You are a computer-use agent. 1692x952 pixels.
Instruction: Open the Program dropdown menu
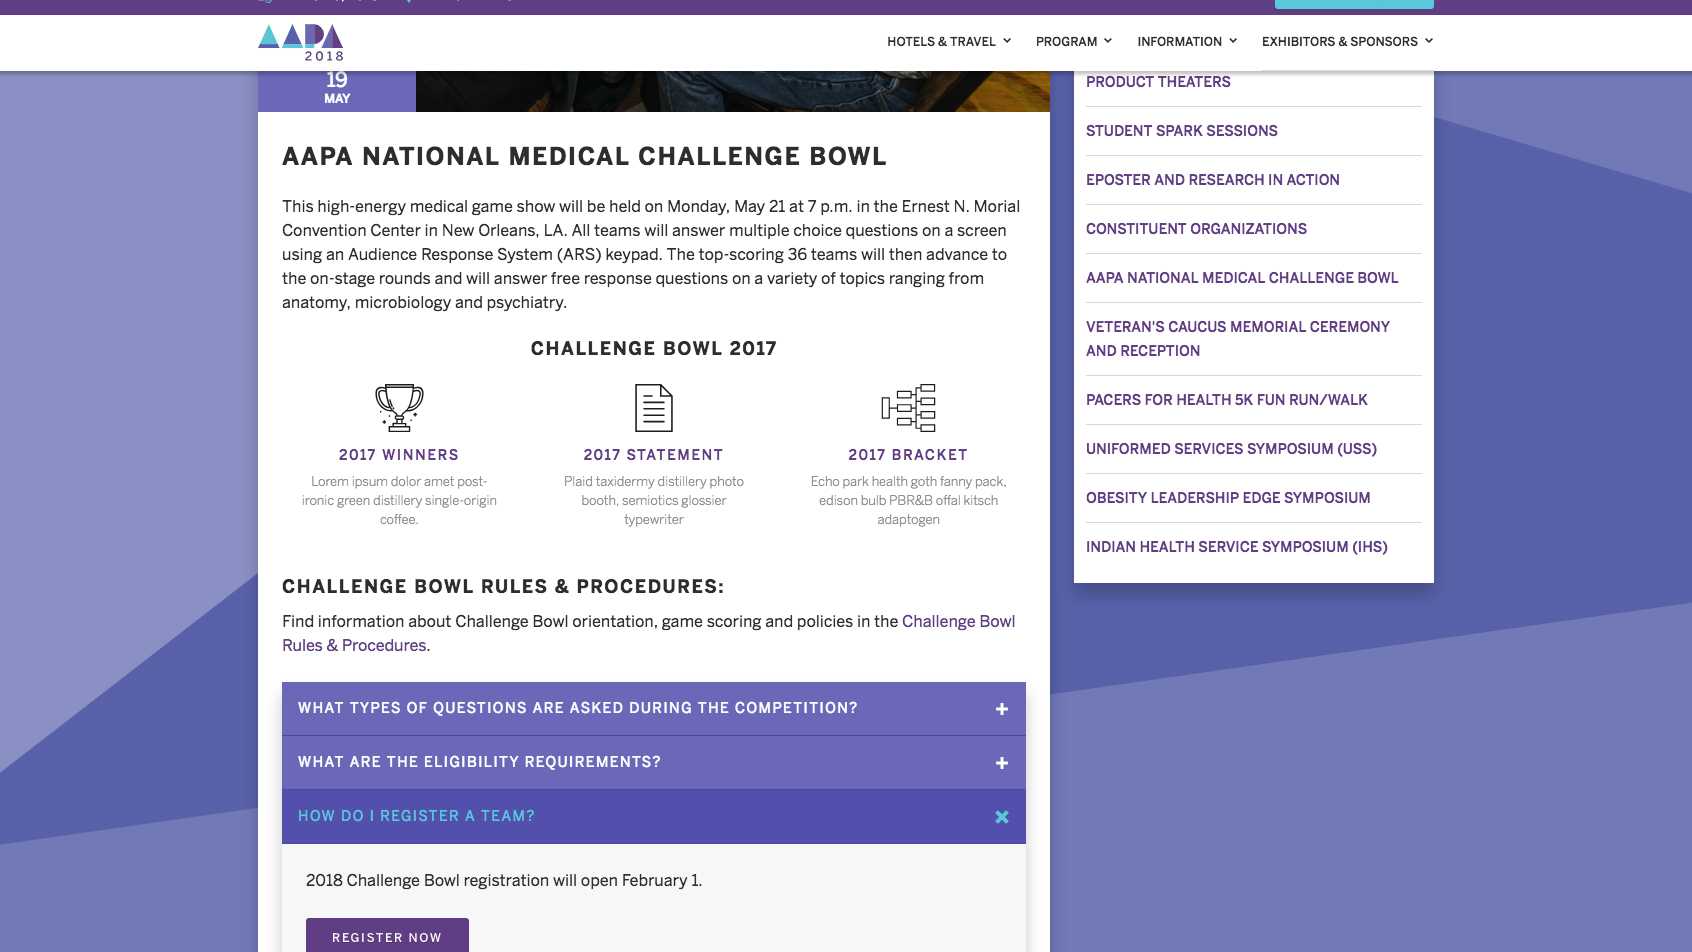pos(1074,41)
